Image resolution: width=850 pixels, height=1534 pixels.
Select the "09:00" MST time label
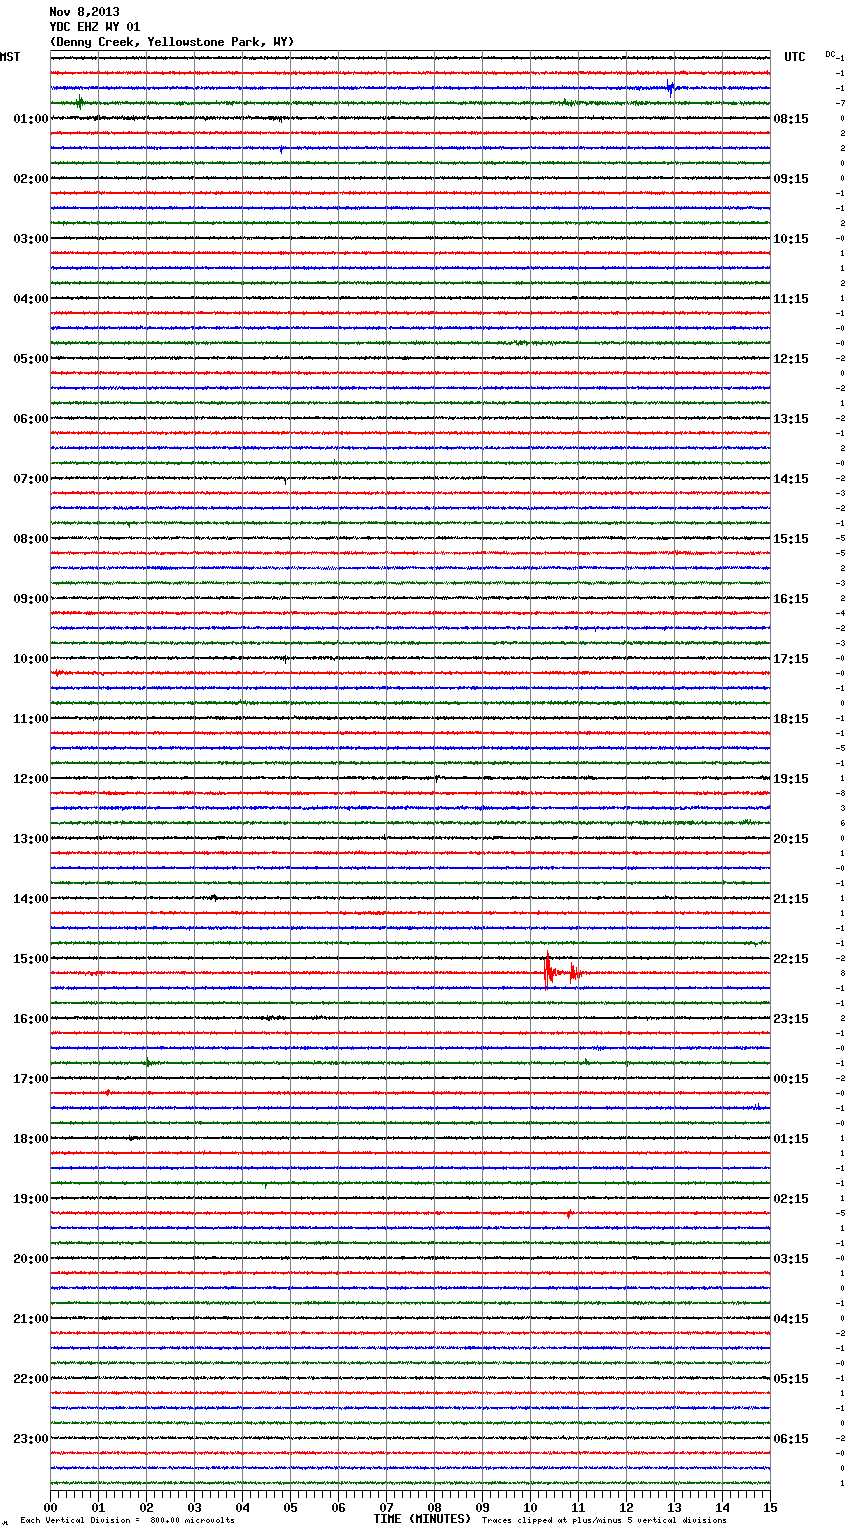pyautogui.click(x=31, y=599)
